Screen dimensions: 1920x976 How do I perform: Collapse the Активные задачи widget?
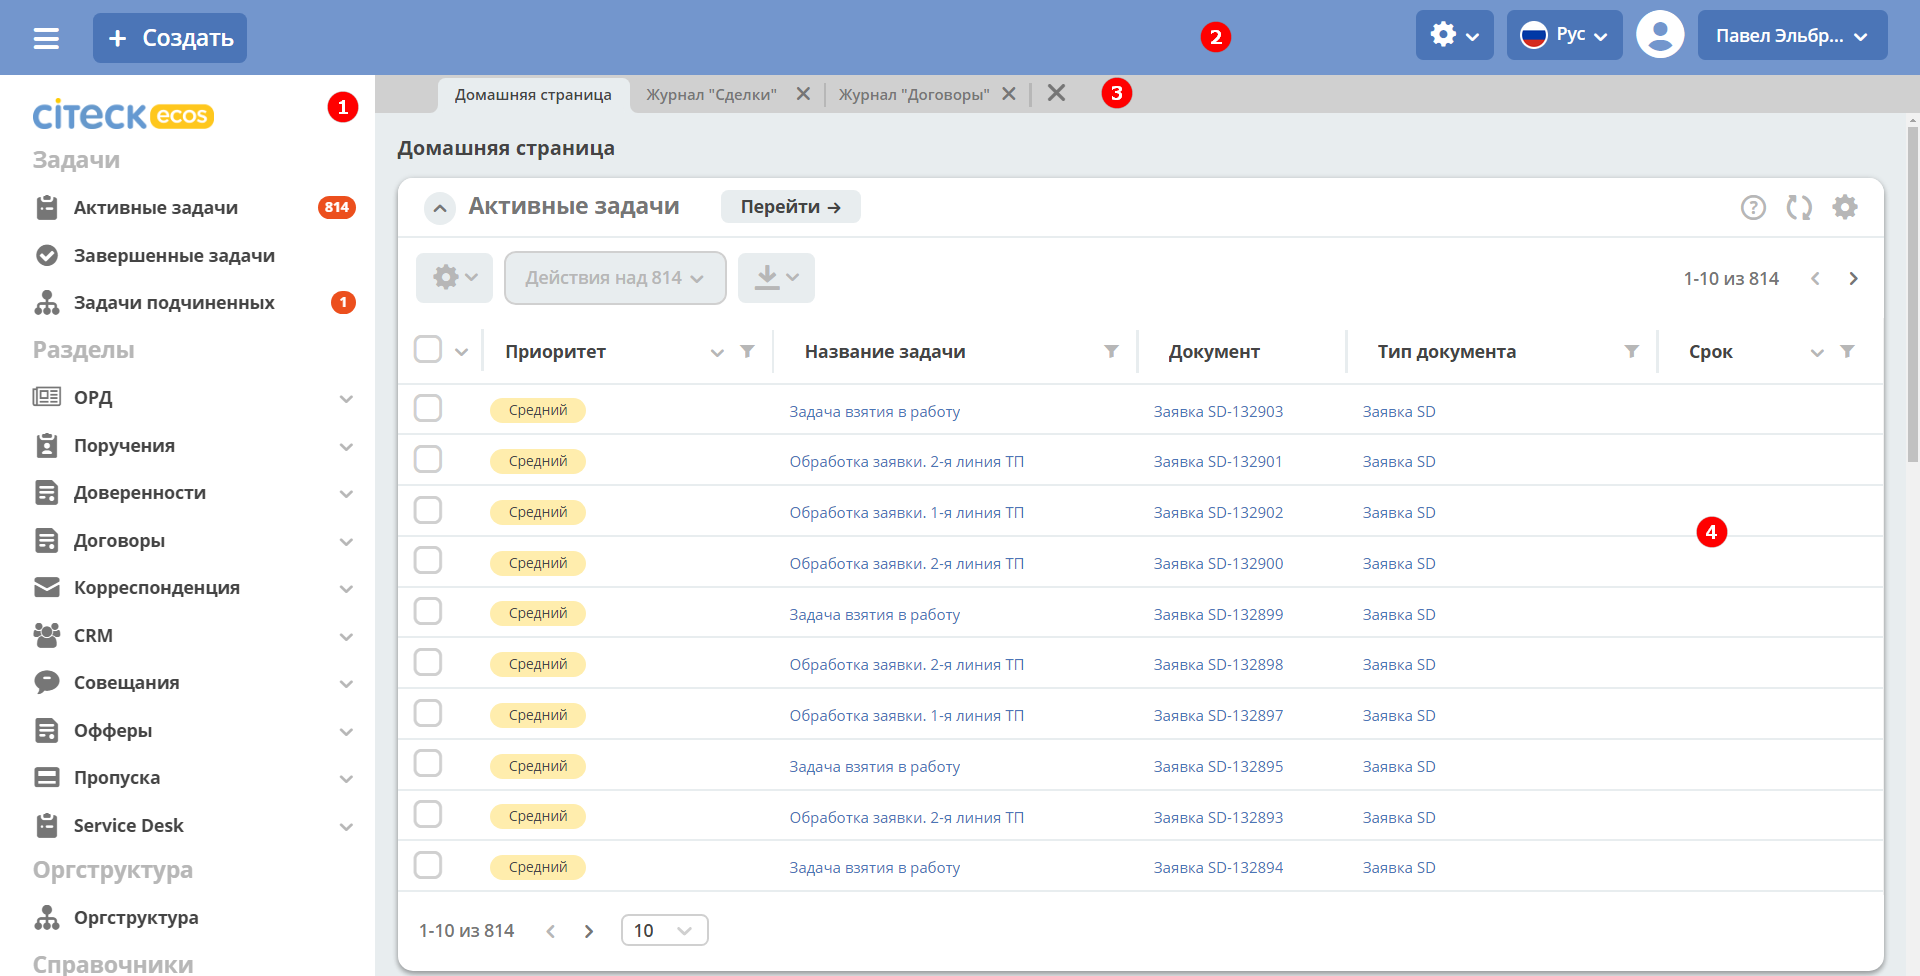tap(440, 208)
